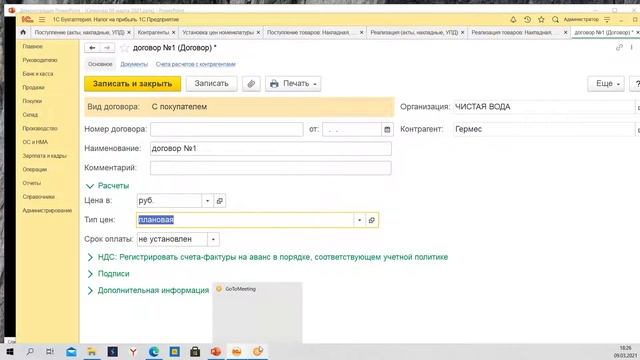Expand Дополнительная информация section
The width and height of the screenshot is (640, 360).
click(x=90, y=291)
